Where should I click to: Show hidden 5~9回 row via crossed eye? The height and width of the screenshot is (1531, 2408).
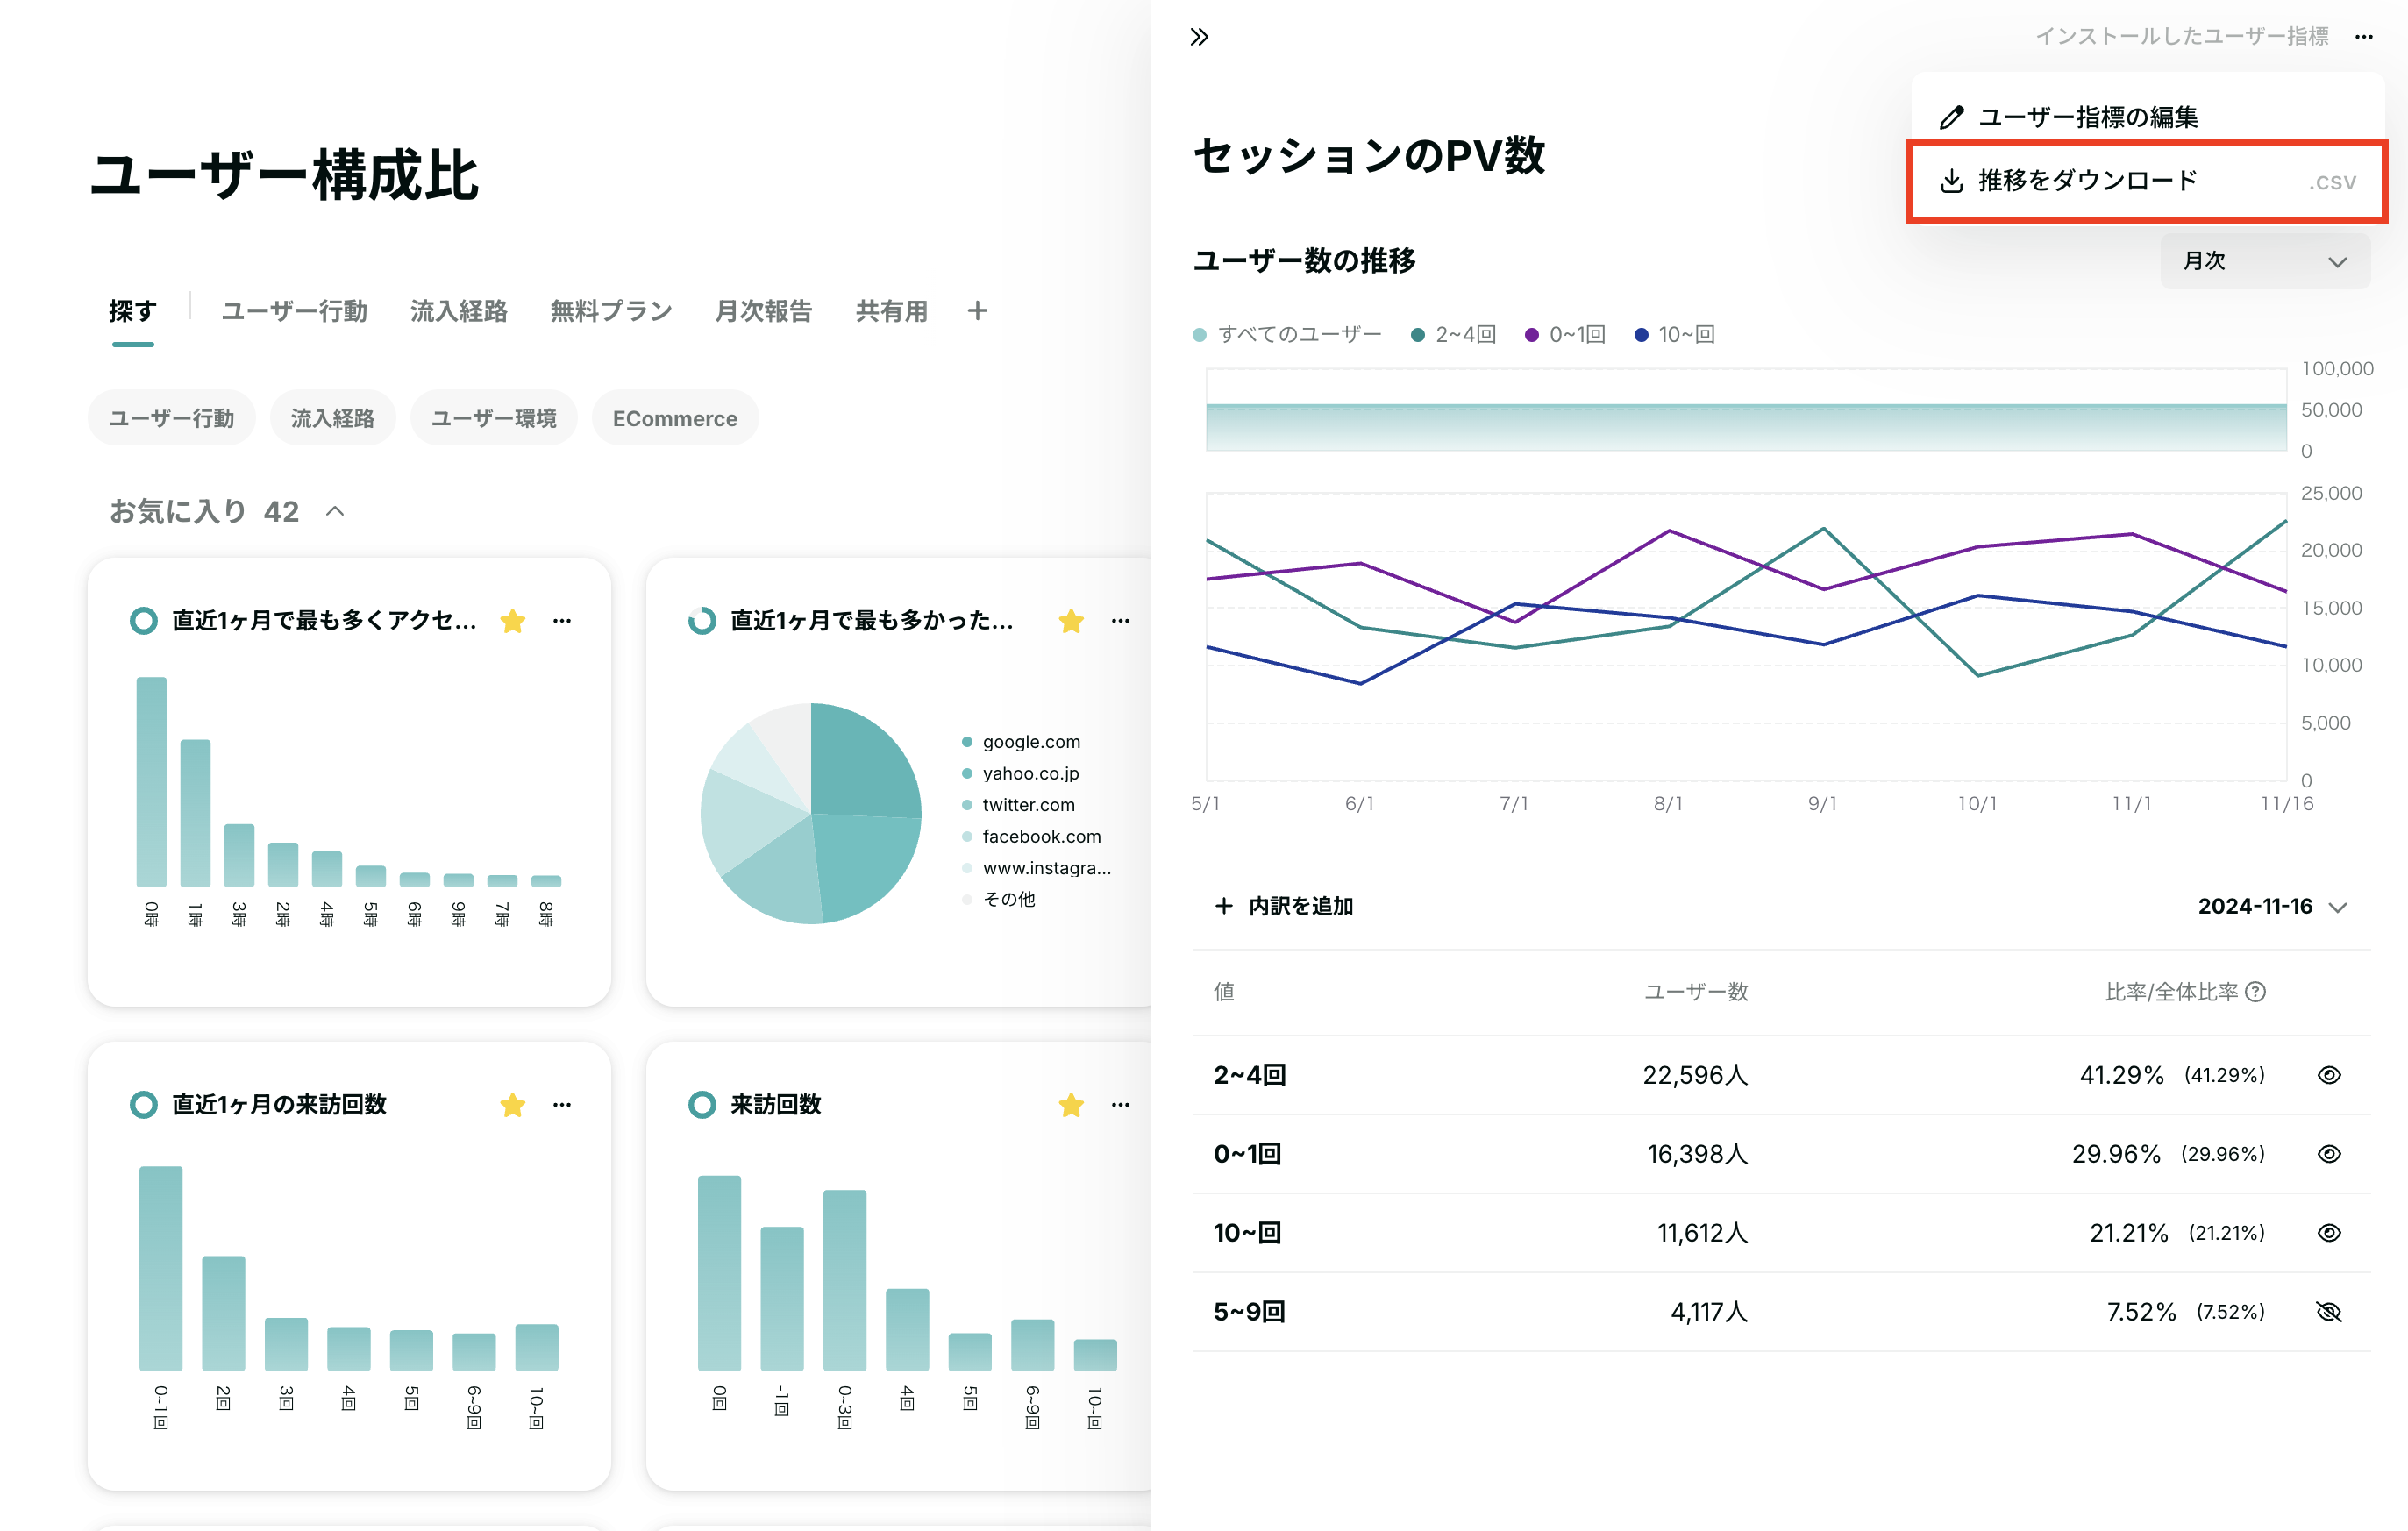[2329, 1312]
